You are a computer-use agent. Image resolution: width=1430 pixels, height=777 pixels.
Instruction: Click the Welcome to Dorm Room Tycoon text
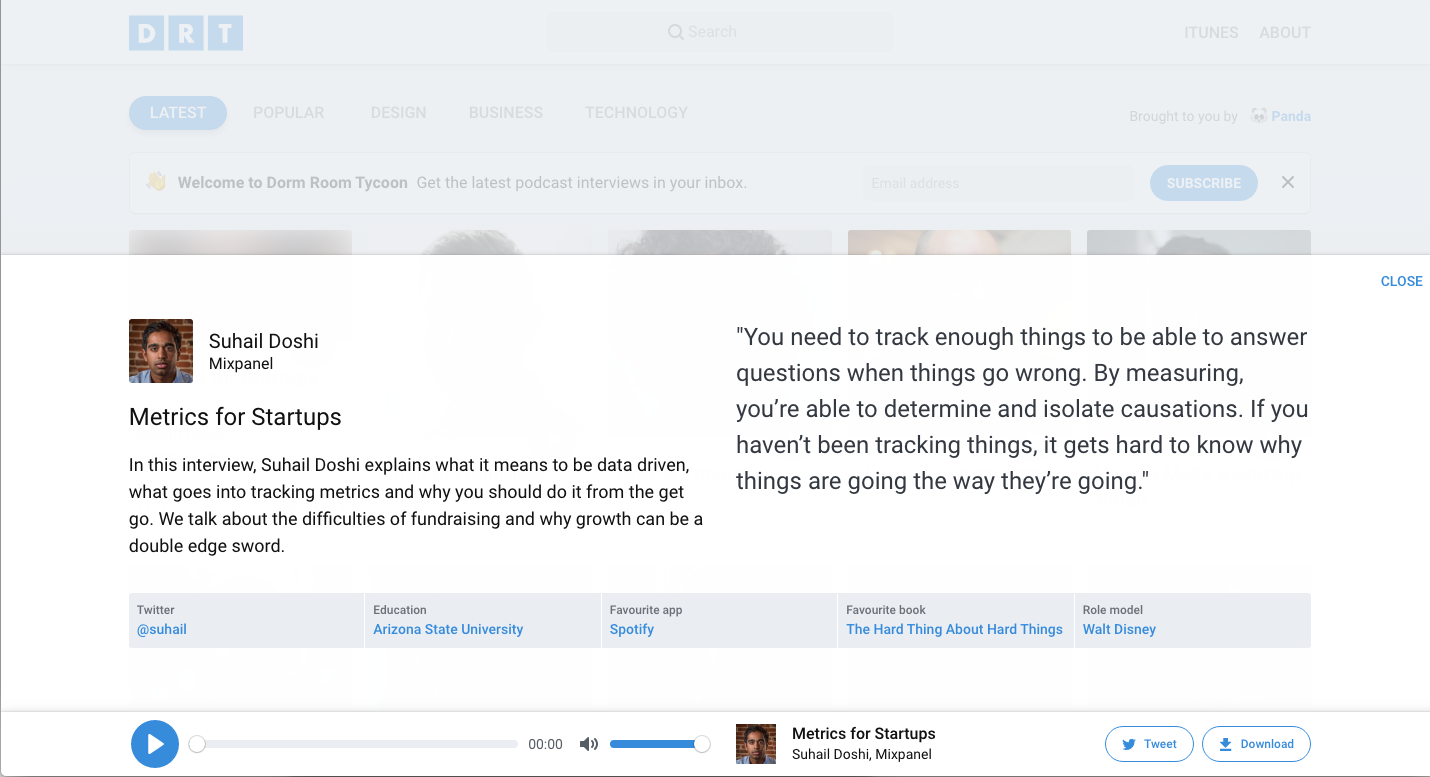click(293, 183)
